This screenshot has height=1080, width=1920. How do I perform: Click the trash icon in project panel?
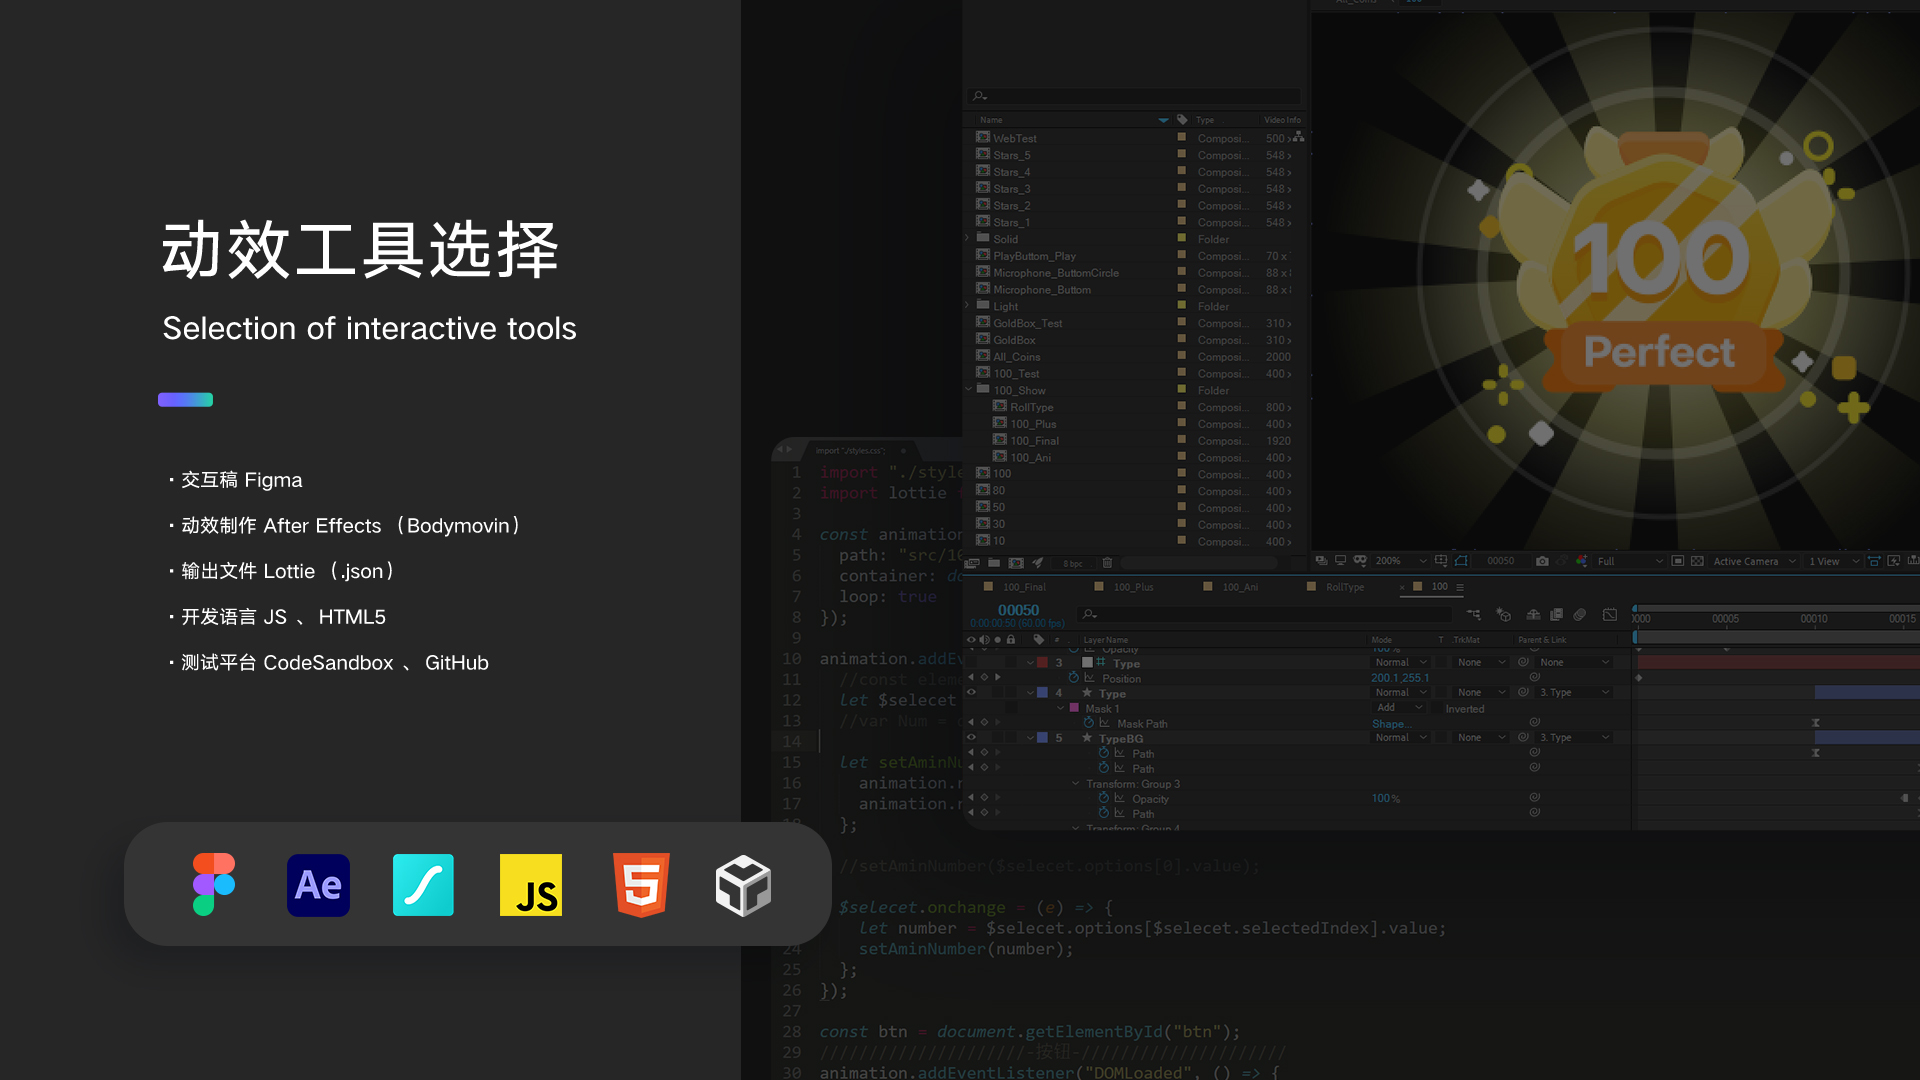1107,563
